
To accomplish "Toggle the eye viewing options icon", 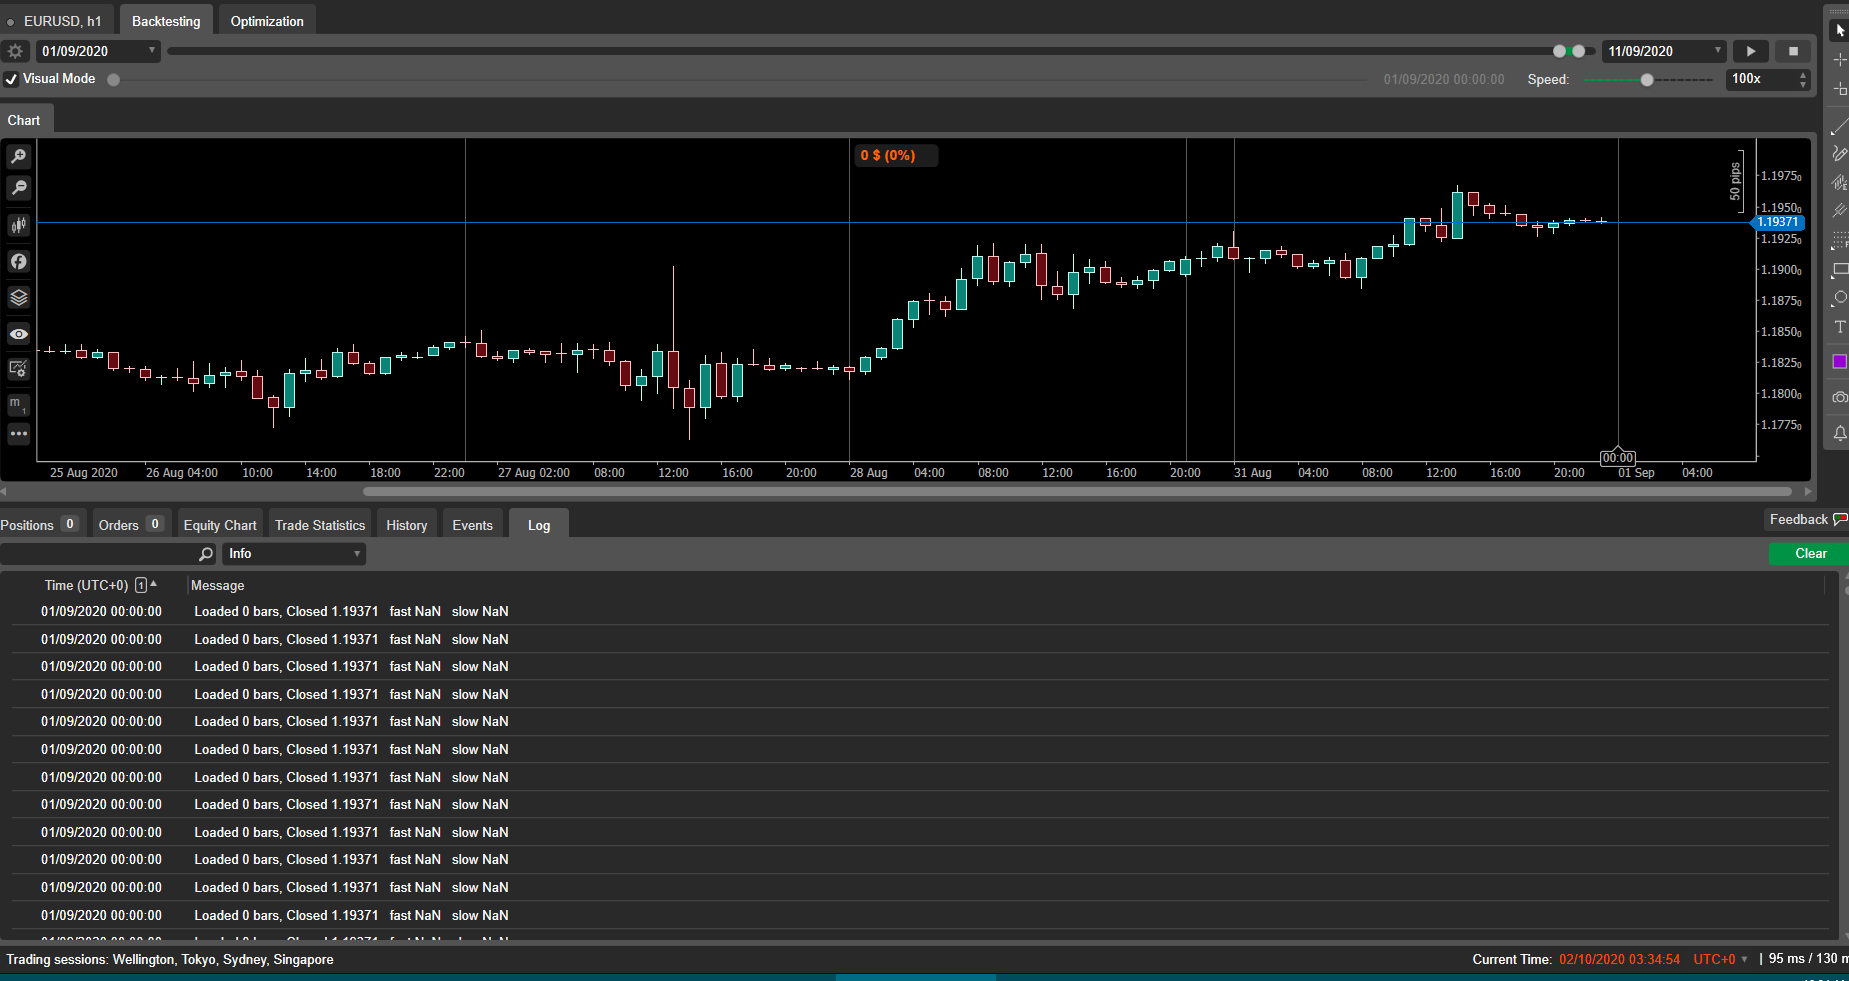I will click(x=18, y=334).
